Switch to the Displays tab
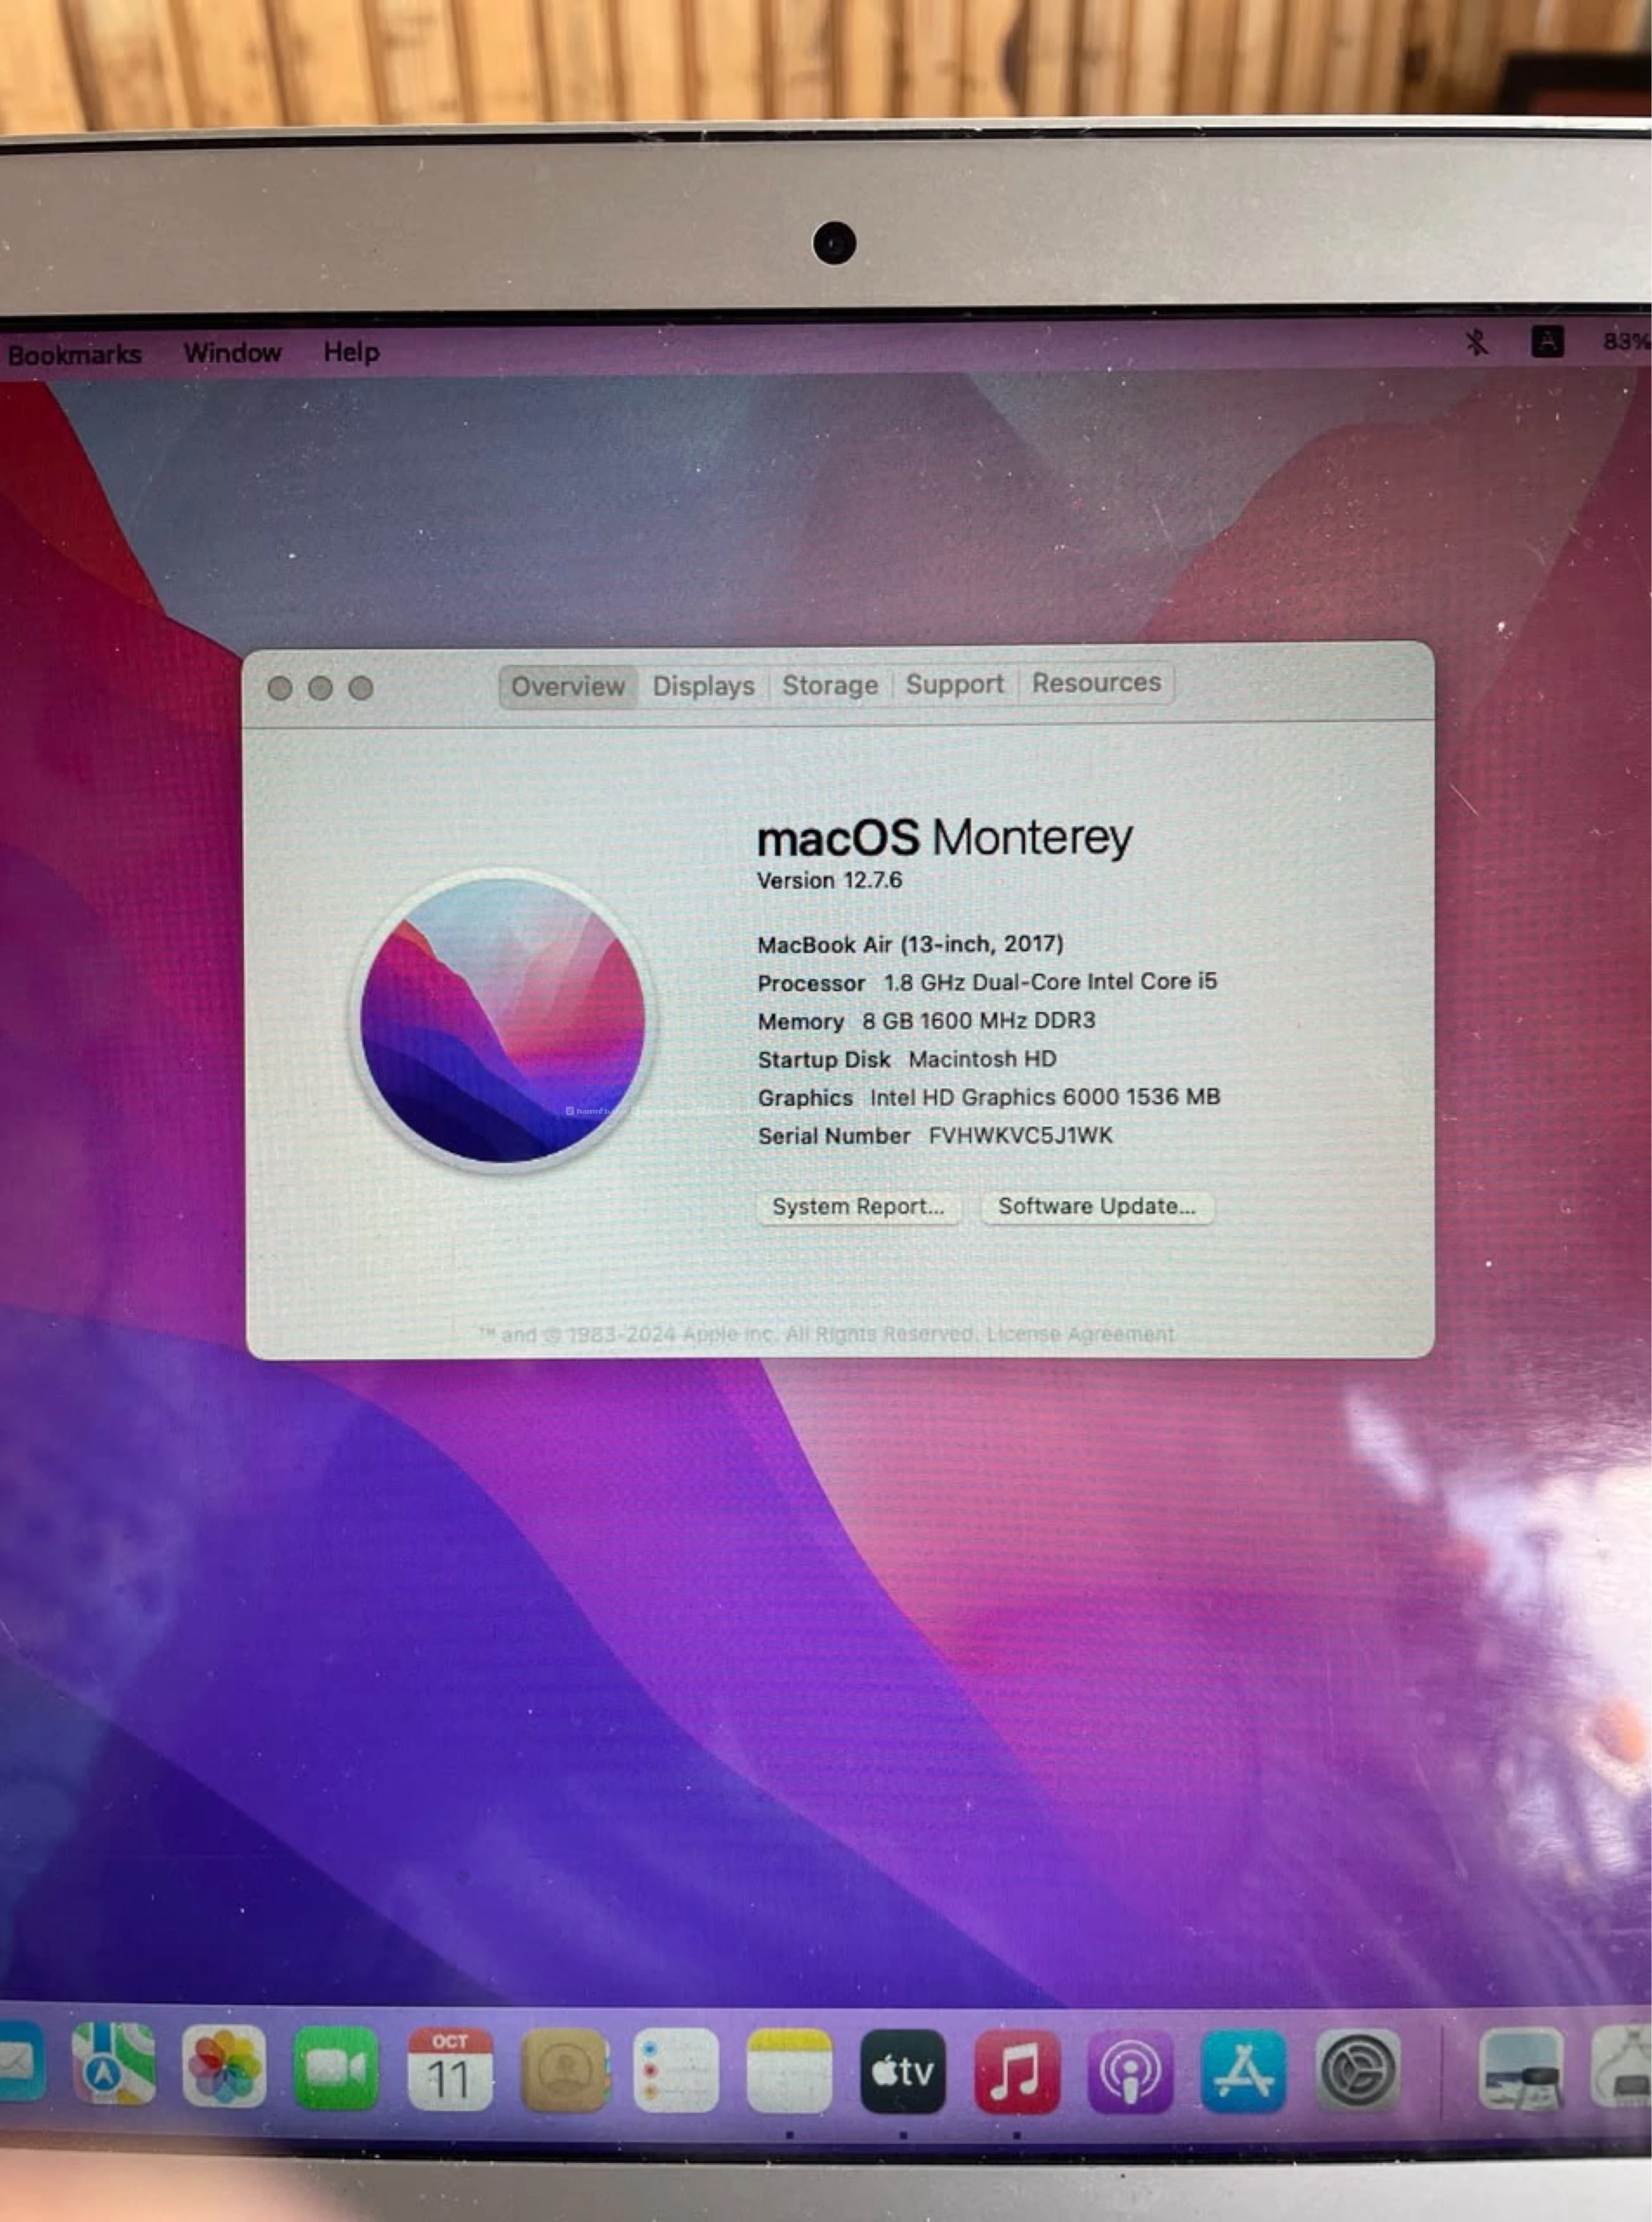Screen dimensions: 1652x2222 point(703,686)
